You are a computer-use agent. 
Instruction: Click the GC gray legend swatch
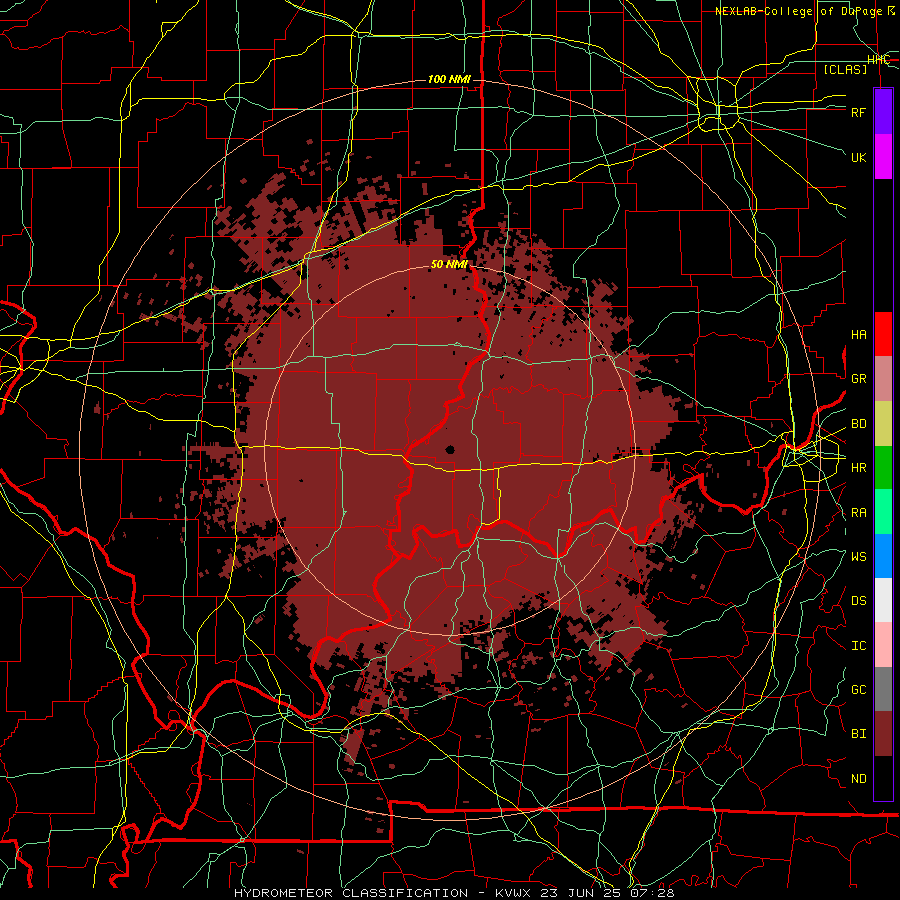(x=883, y=689)
